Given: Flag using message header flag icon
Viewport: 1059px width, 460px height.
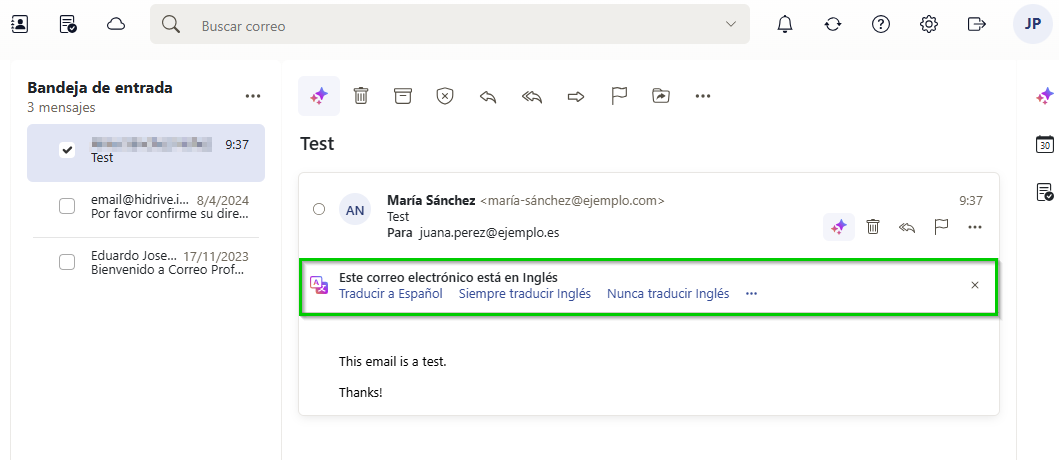Looking at the screenshot, I should click(x=941, y=227).
